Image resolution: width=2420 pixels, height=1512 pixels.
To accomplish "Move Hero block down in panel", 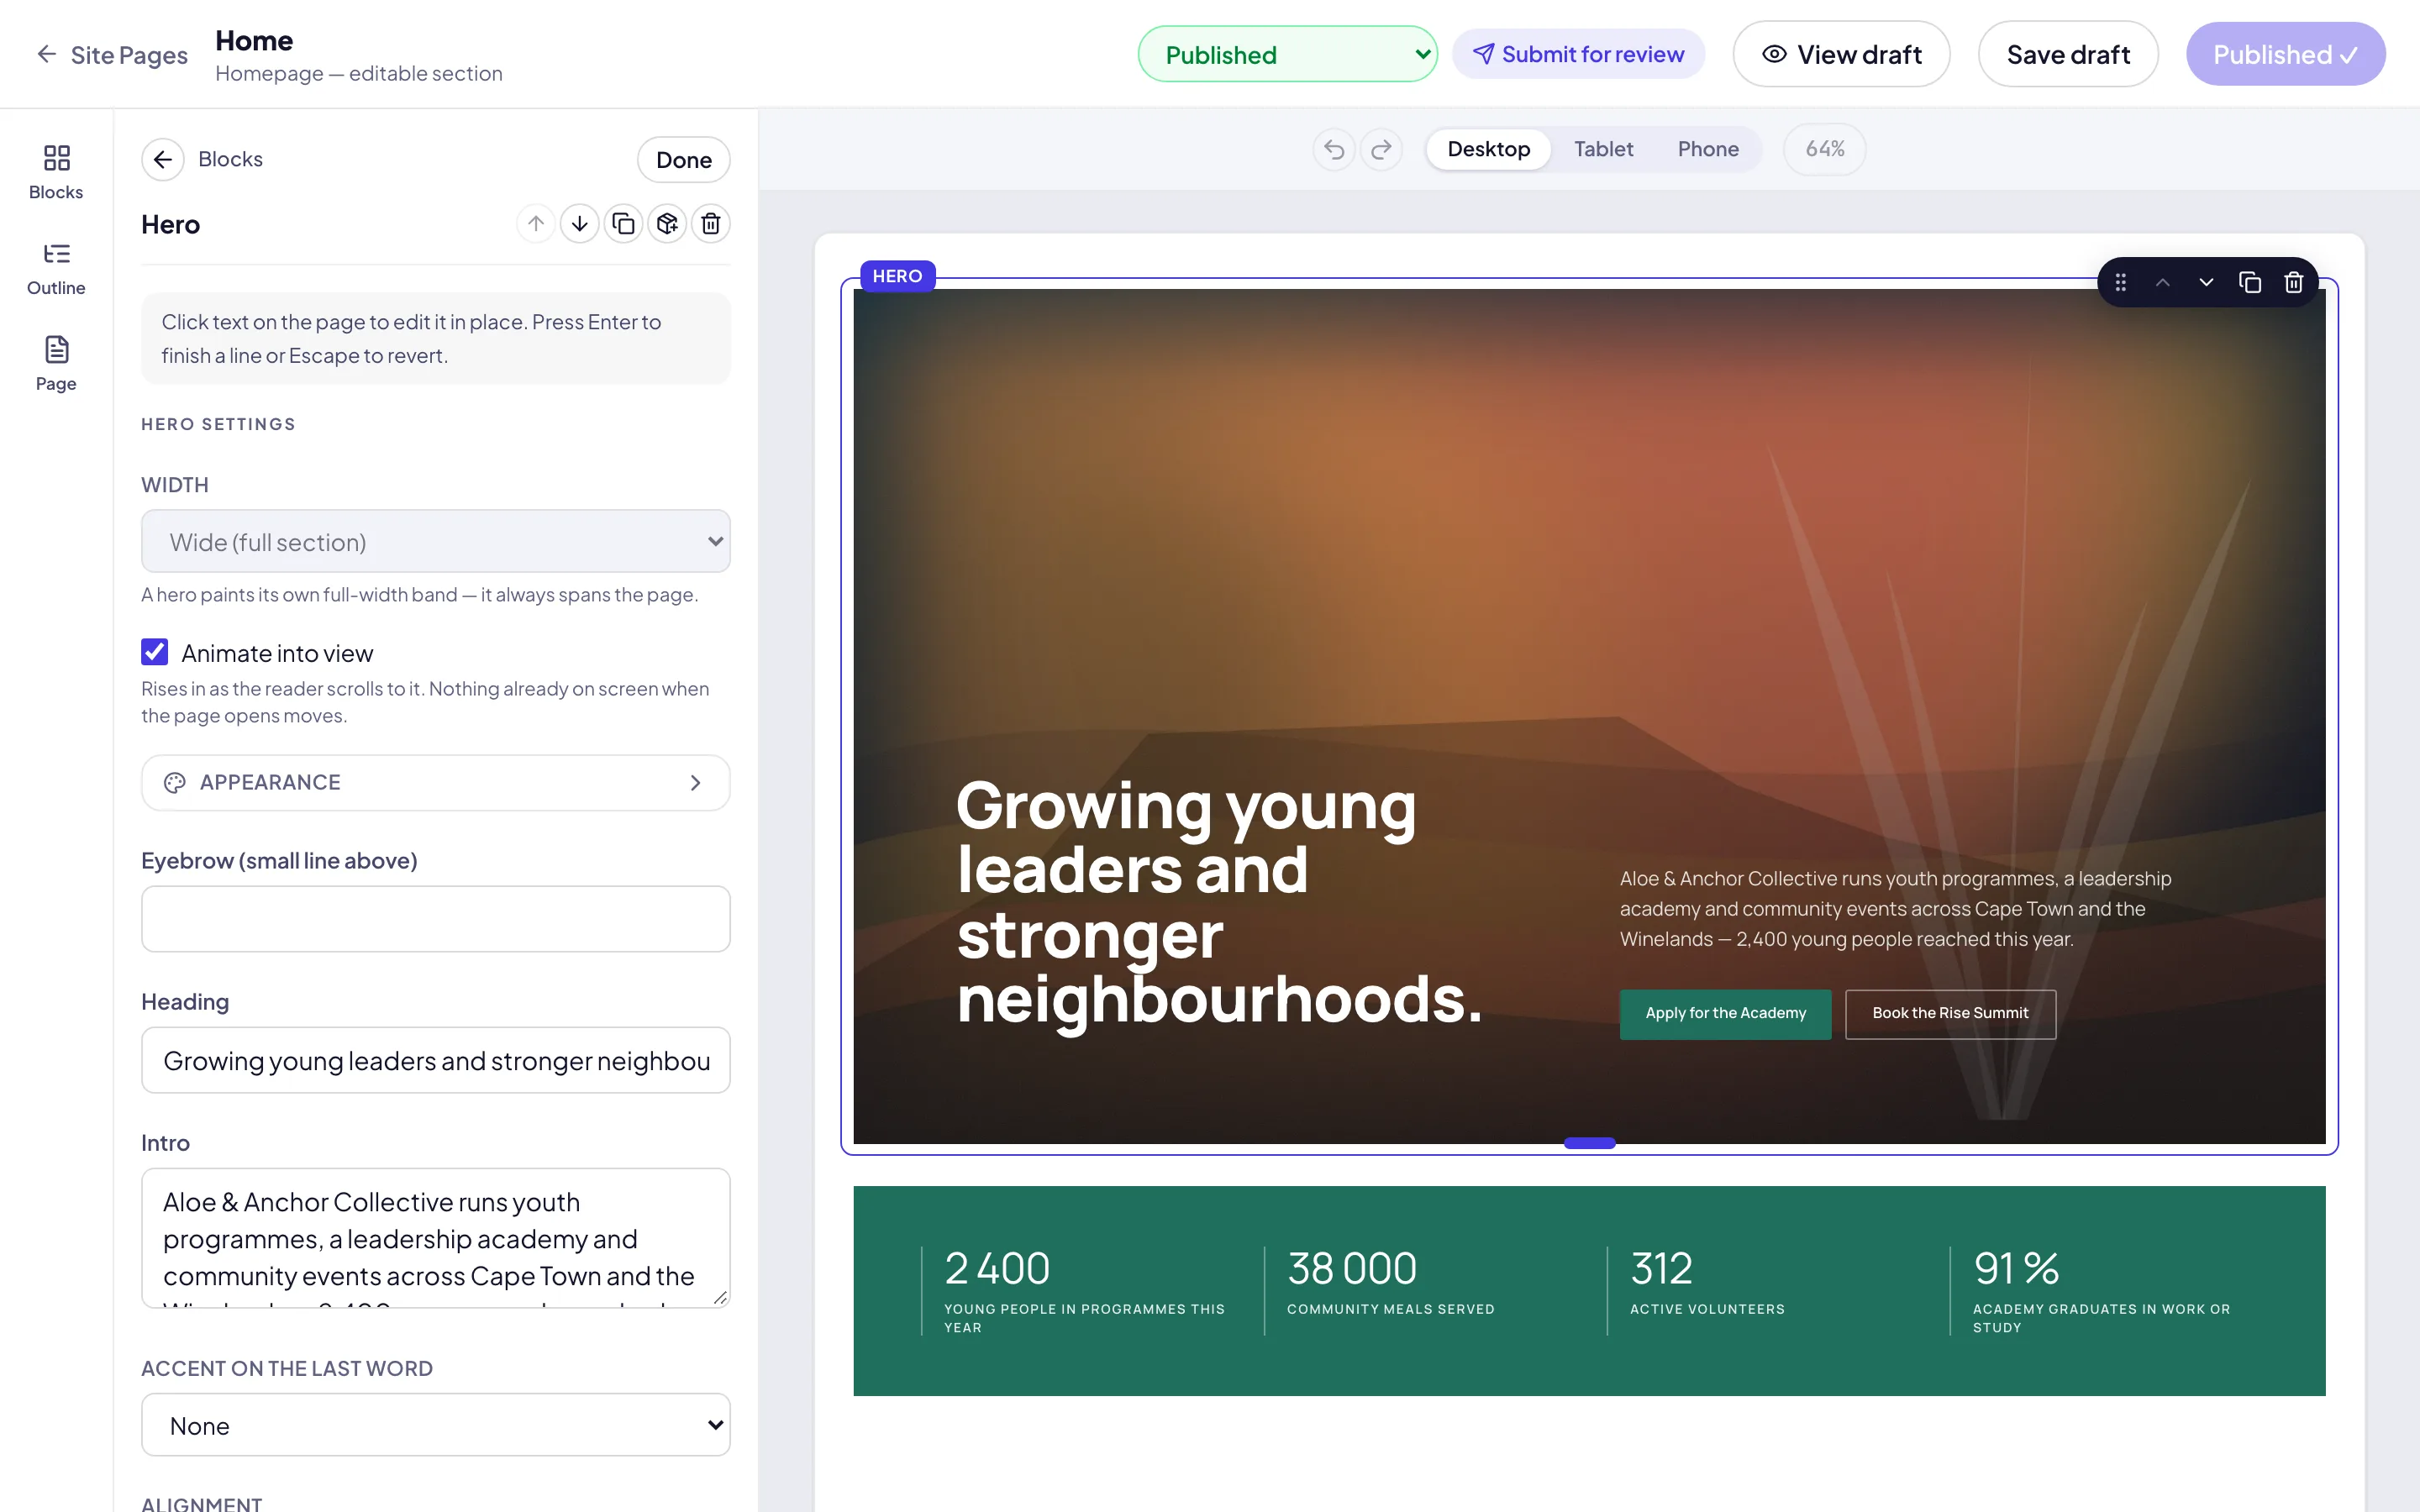I will [x=580, y=224].
